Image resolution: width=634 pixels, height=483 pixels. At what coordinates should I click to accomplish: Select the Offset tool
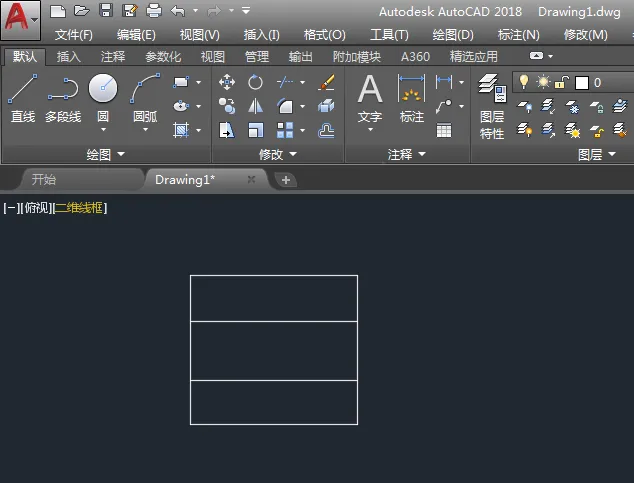coord(326,131)
